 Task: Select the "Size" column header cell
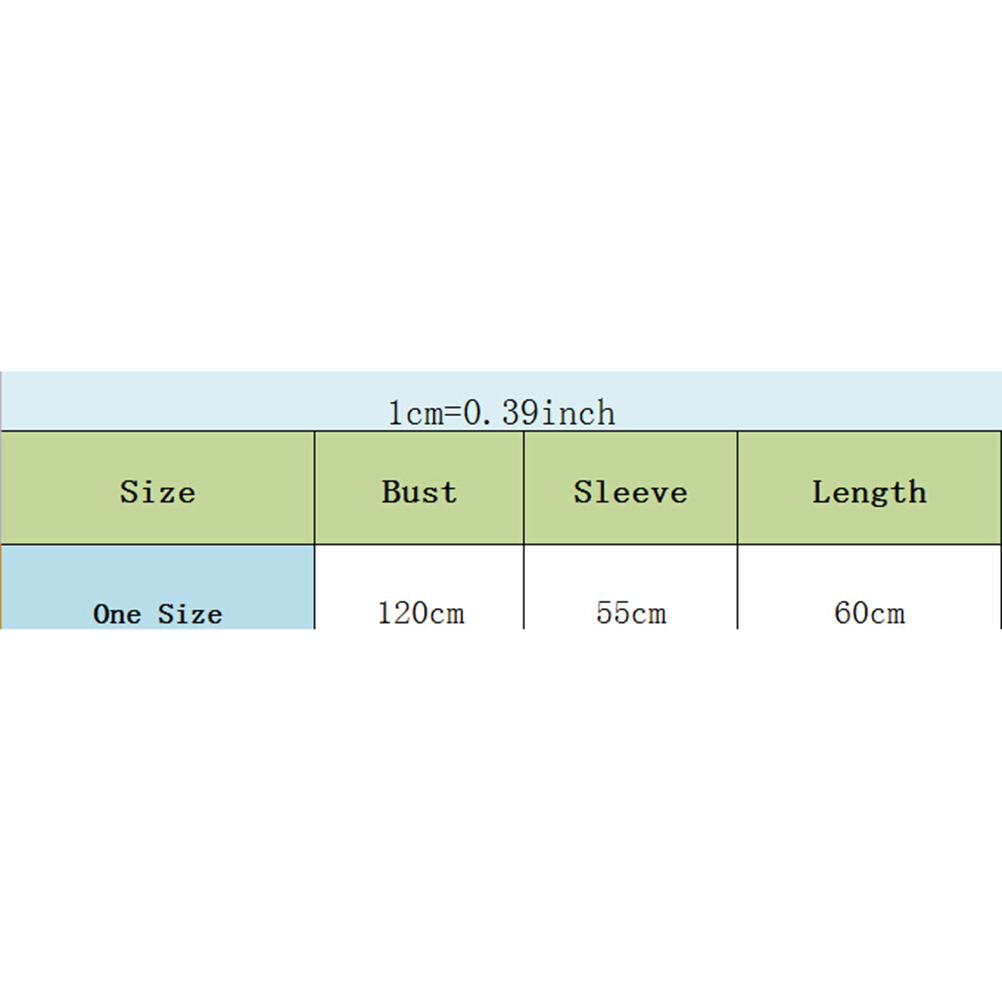[157, 491]
